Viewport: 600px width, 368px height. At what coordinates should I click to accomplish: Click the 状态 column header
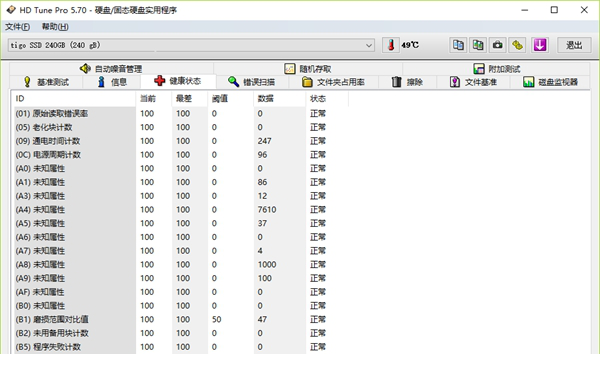[327, 99]
